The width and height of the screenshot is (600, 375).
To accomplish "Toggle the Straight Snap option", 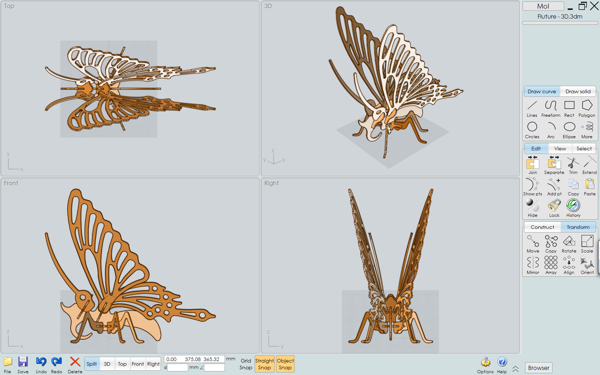I will [x=264, y=364].
